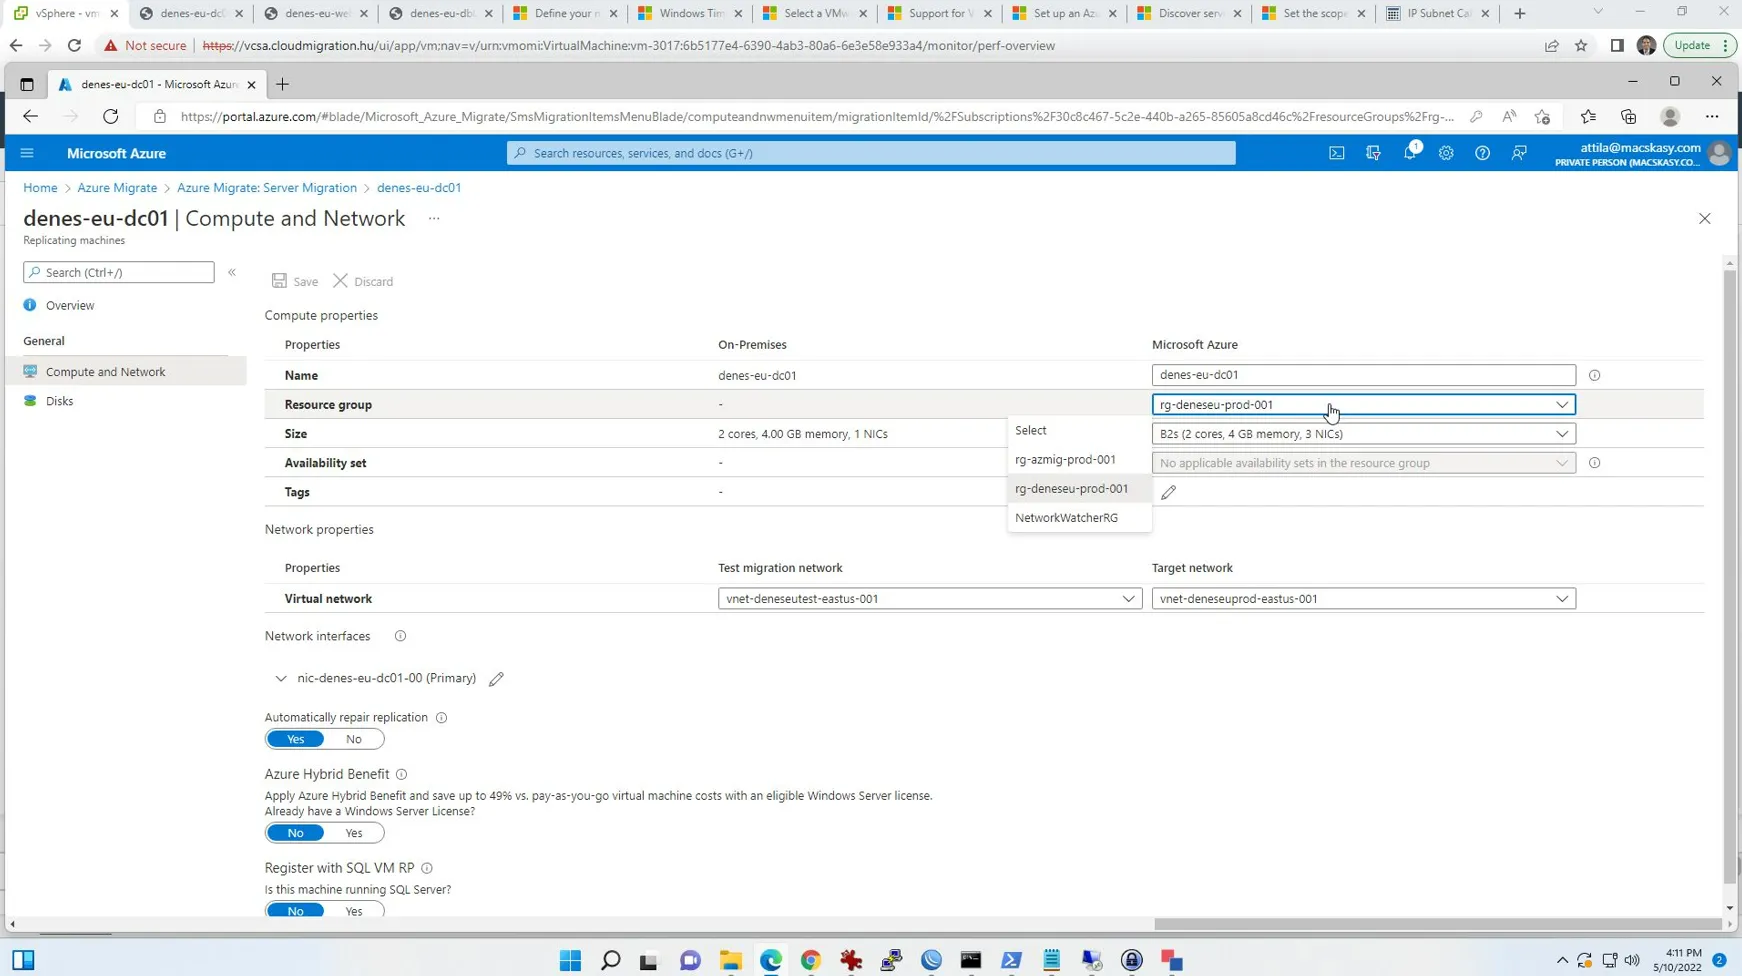
Task: Click the Azure VM name input field
Action: [x=1363, y=375]
